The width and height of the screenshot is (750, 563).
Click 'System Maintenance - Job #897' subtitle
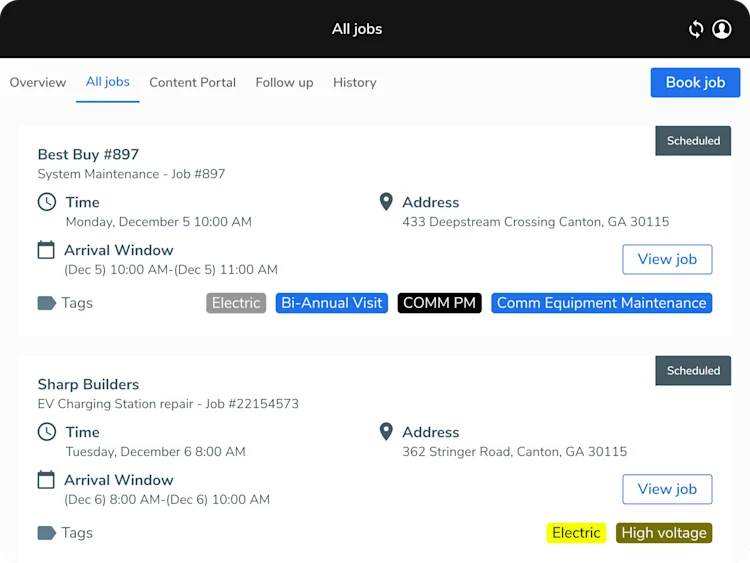pyautogui.click(x=131, y=174)
